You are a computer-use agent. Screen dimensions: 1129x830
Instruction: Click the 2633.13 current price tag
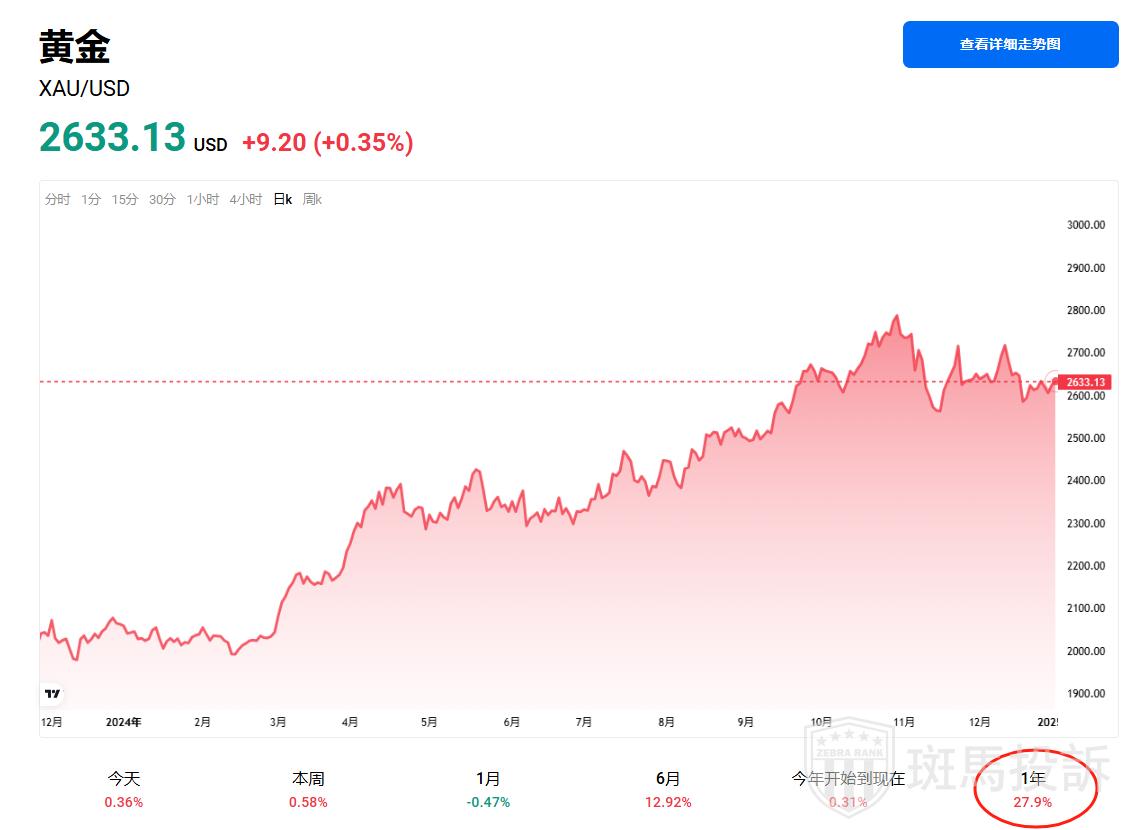1085,382
